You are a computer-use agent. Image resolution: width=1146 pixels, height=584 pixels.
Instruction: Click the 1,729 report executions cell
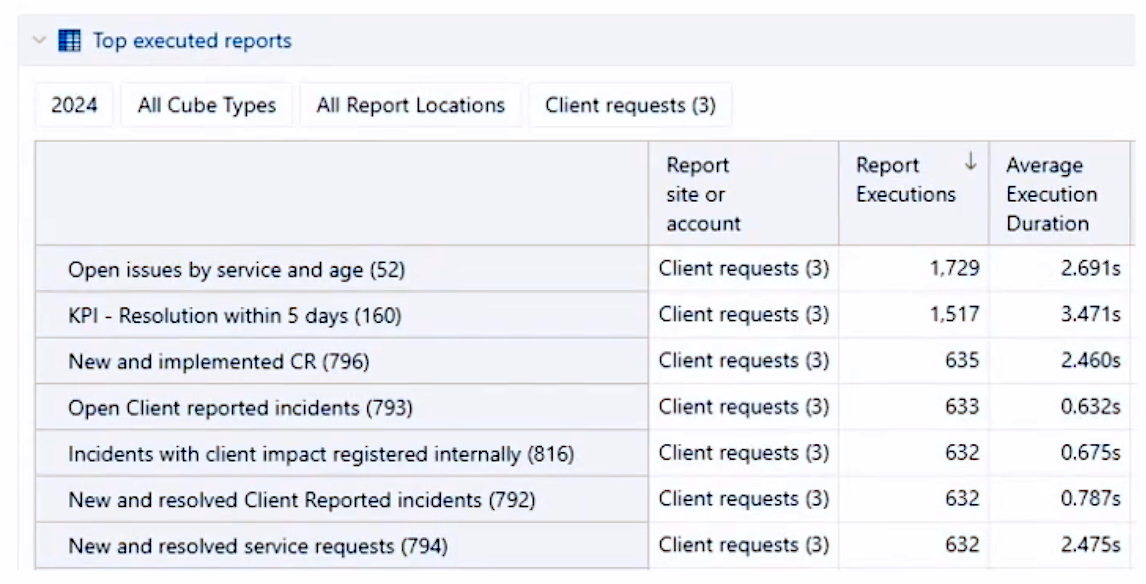(953, 269)
